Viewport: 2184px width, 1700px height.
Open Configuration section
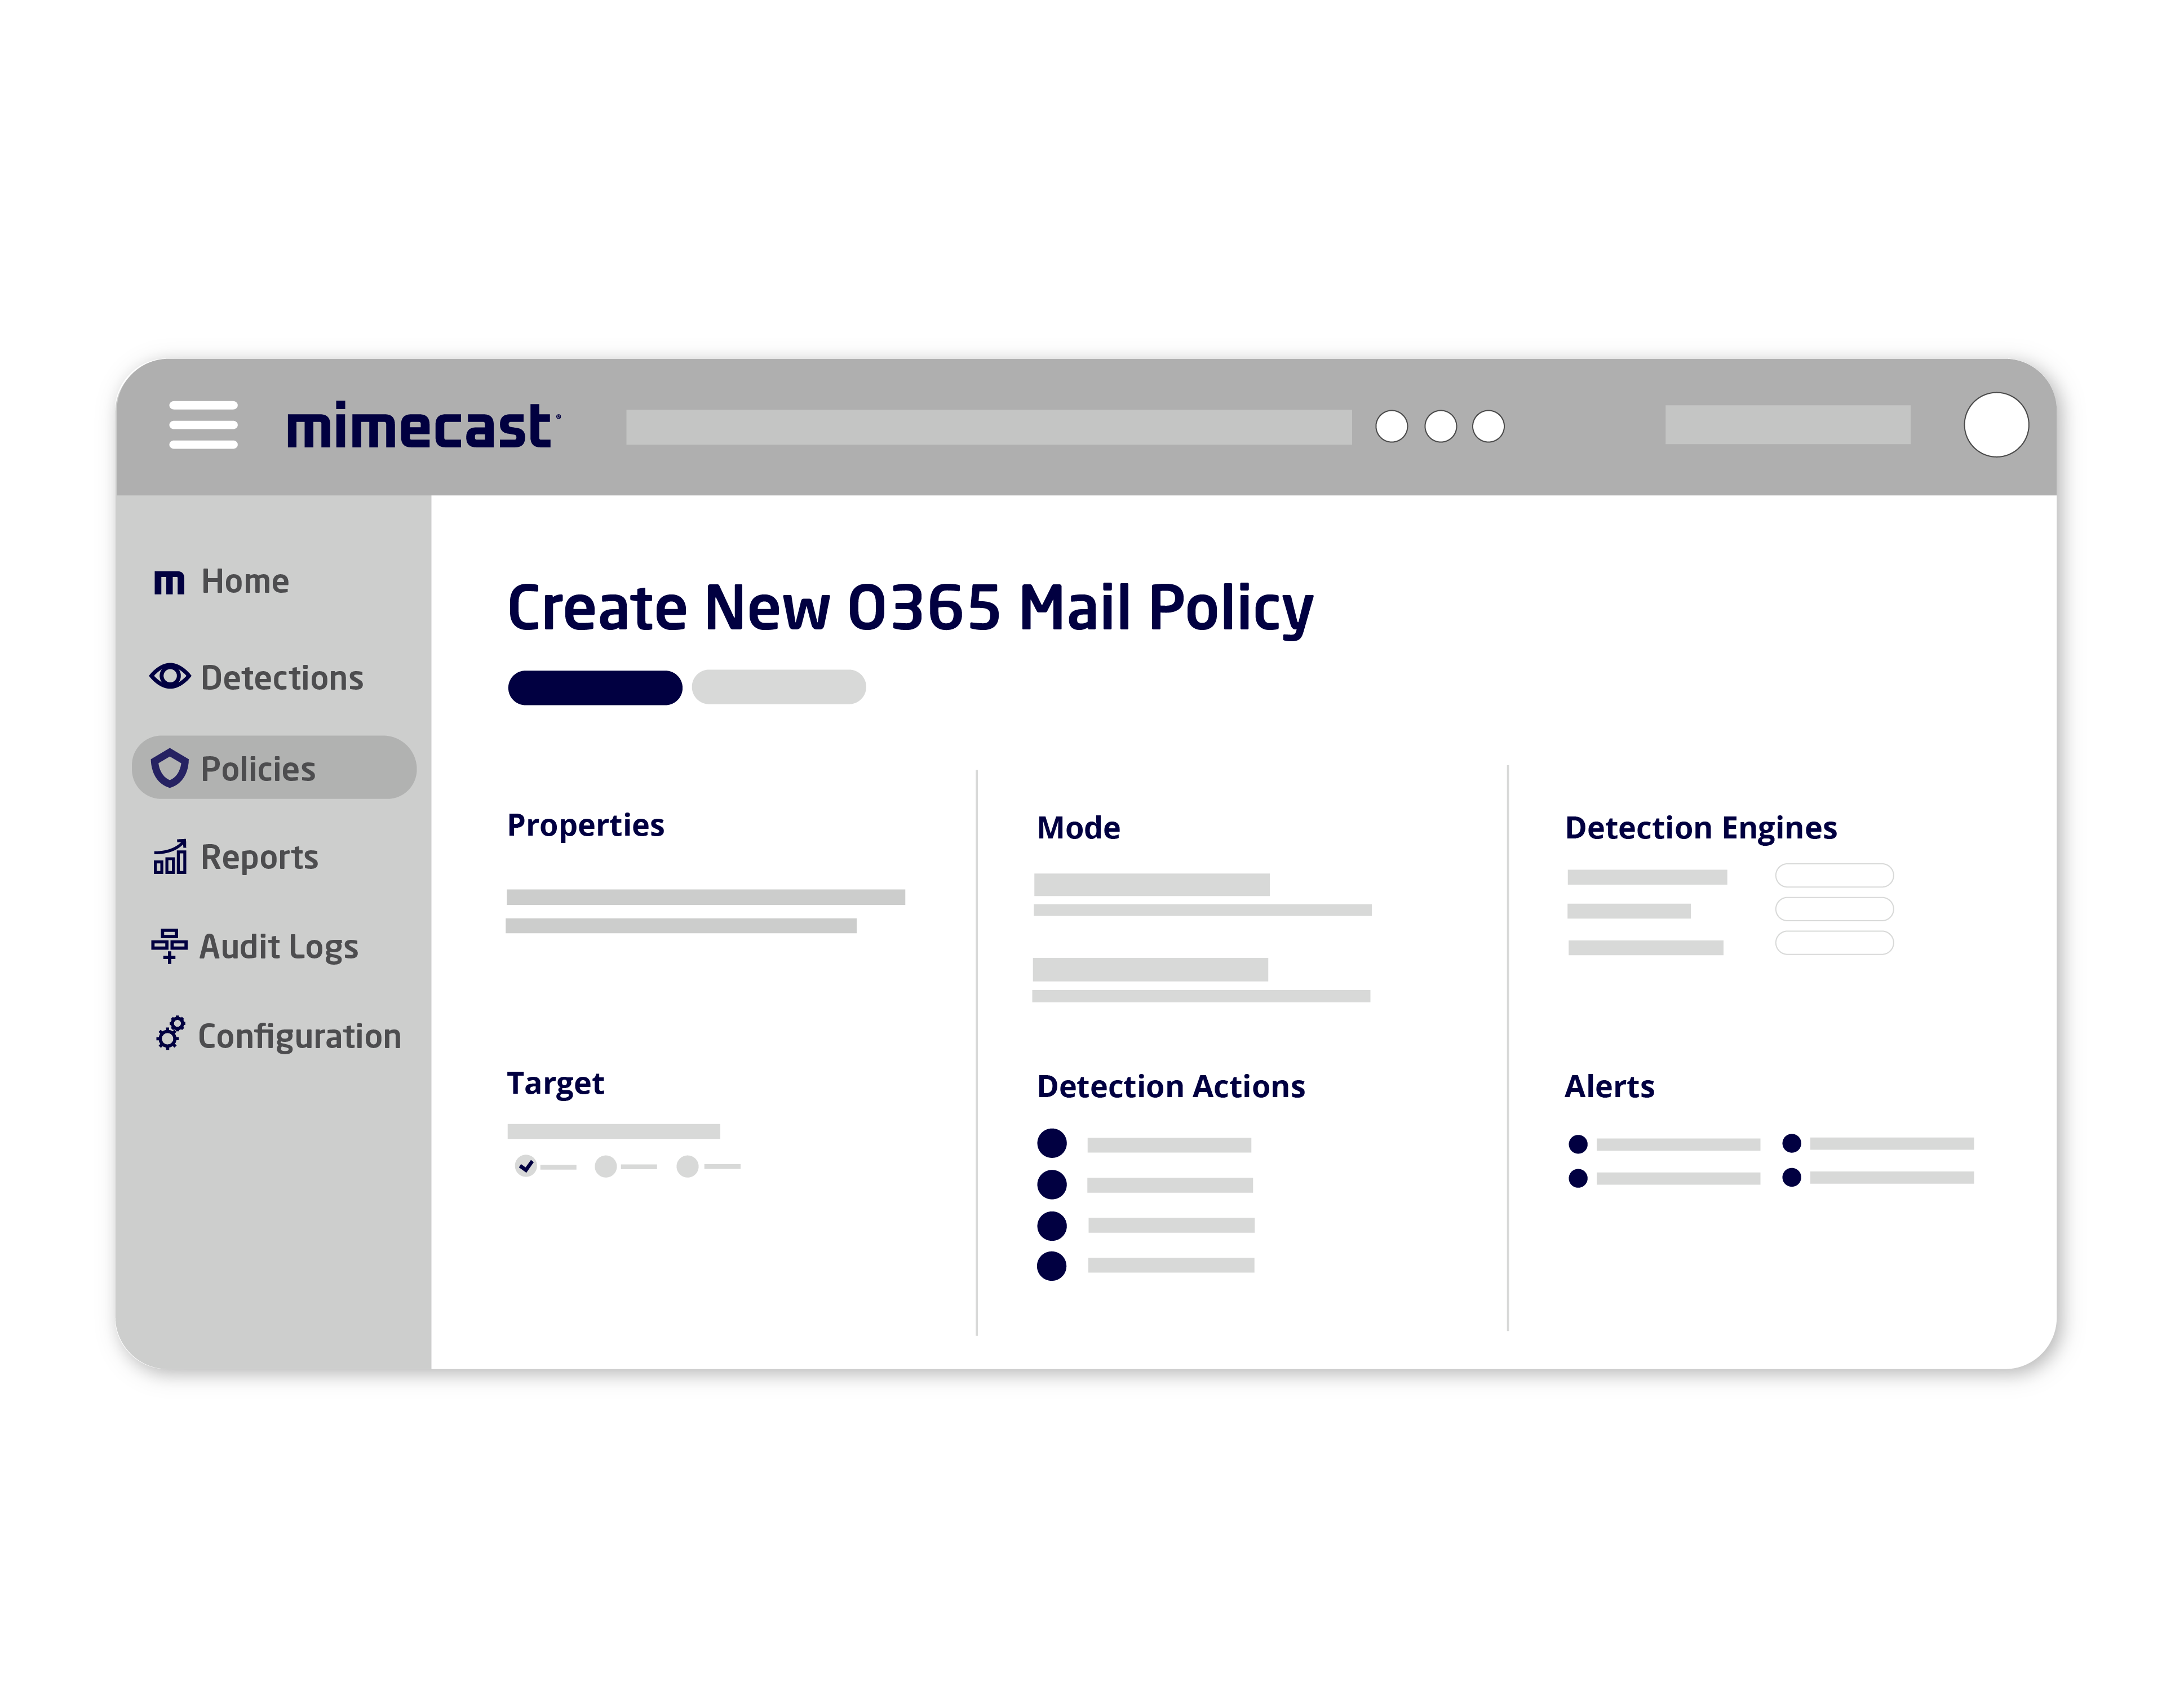(x=299, y=1036)
